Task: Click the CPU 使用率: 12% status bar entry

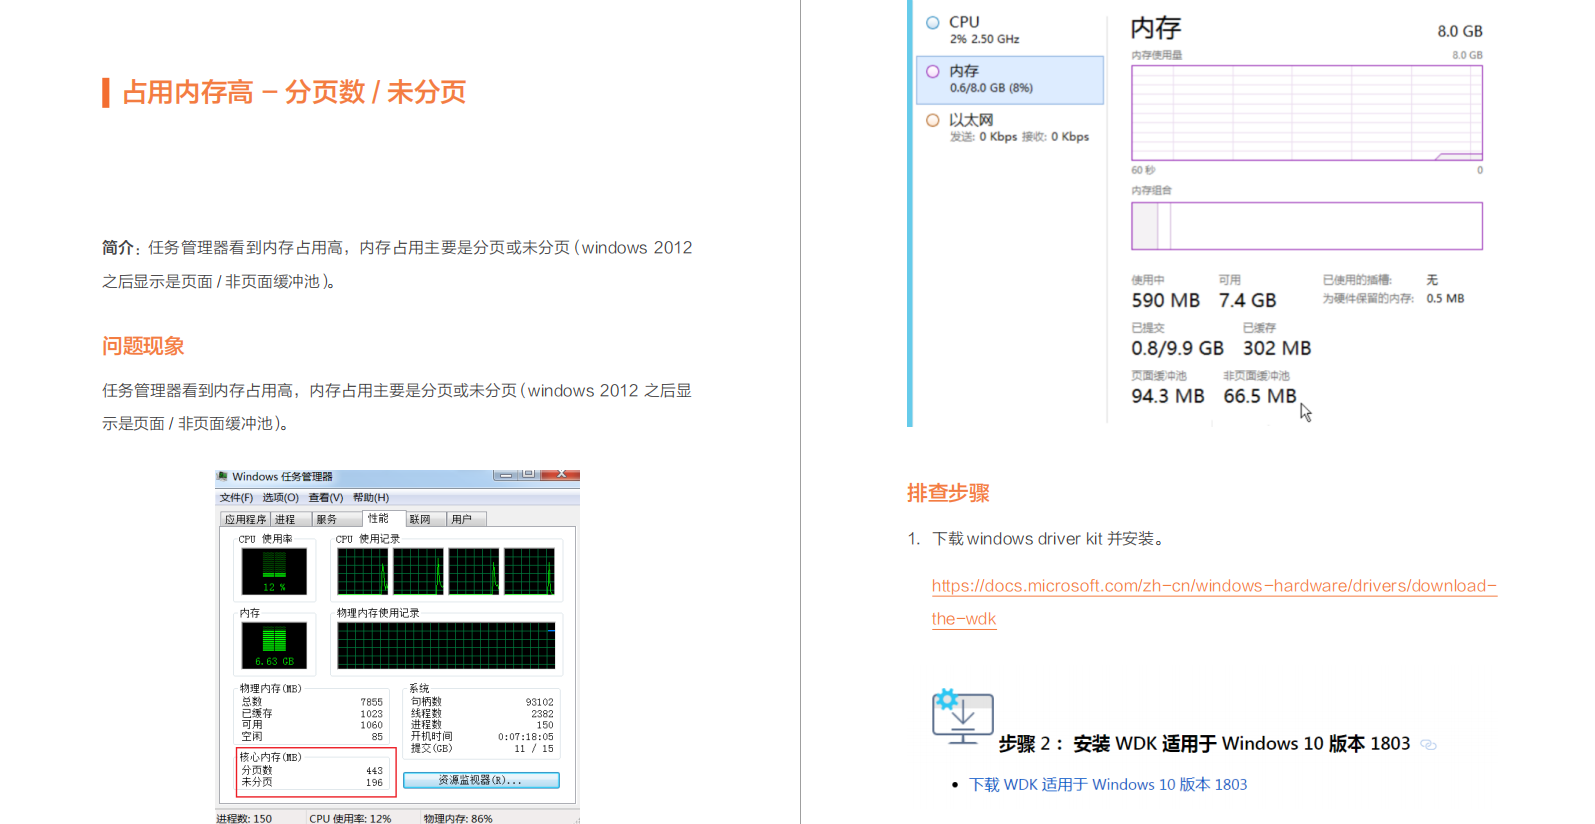Action: (x=350, y=818)
